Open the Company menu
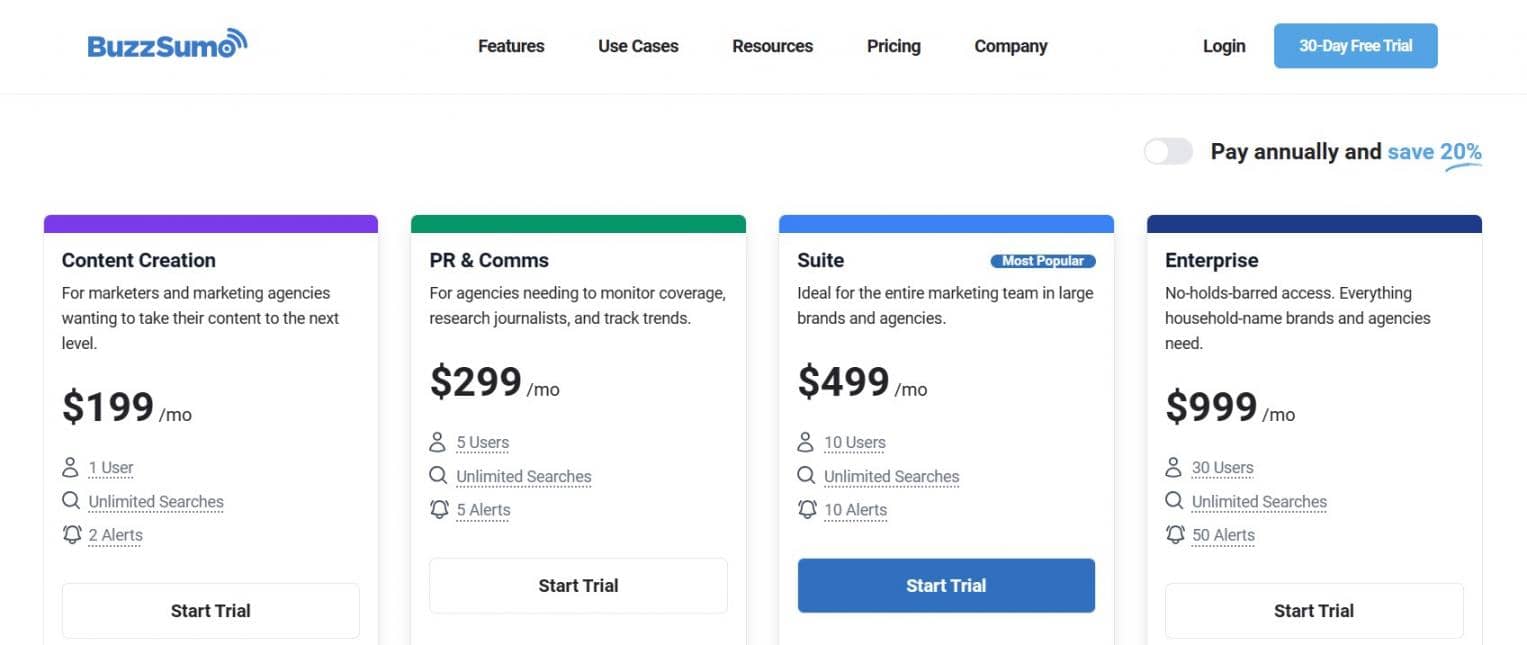This screenshot has width=1527, height=645. (1010, 46)
